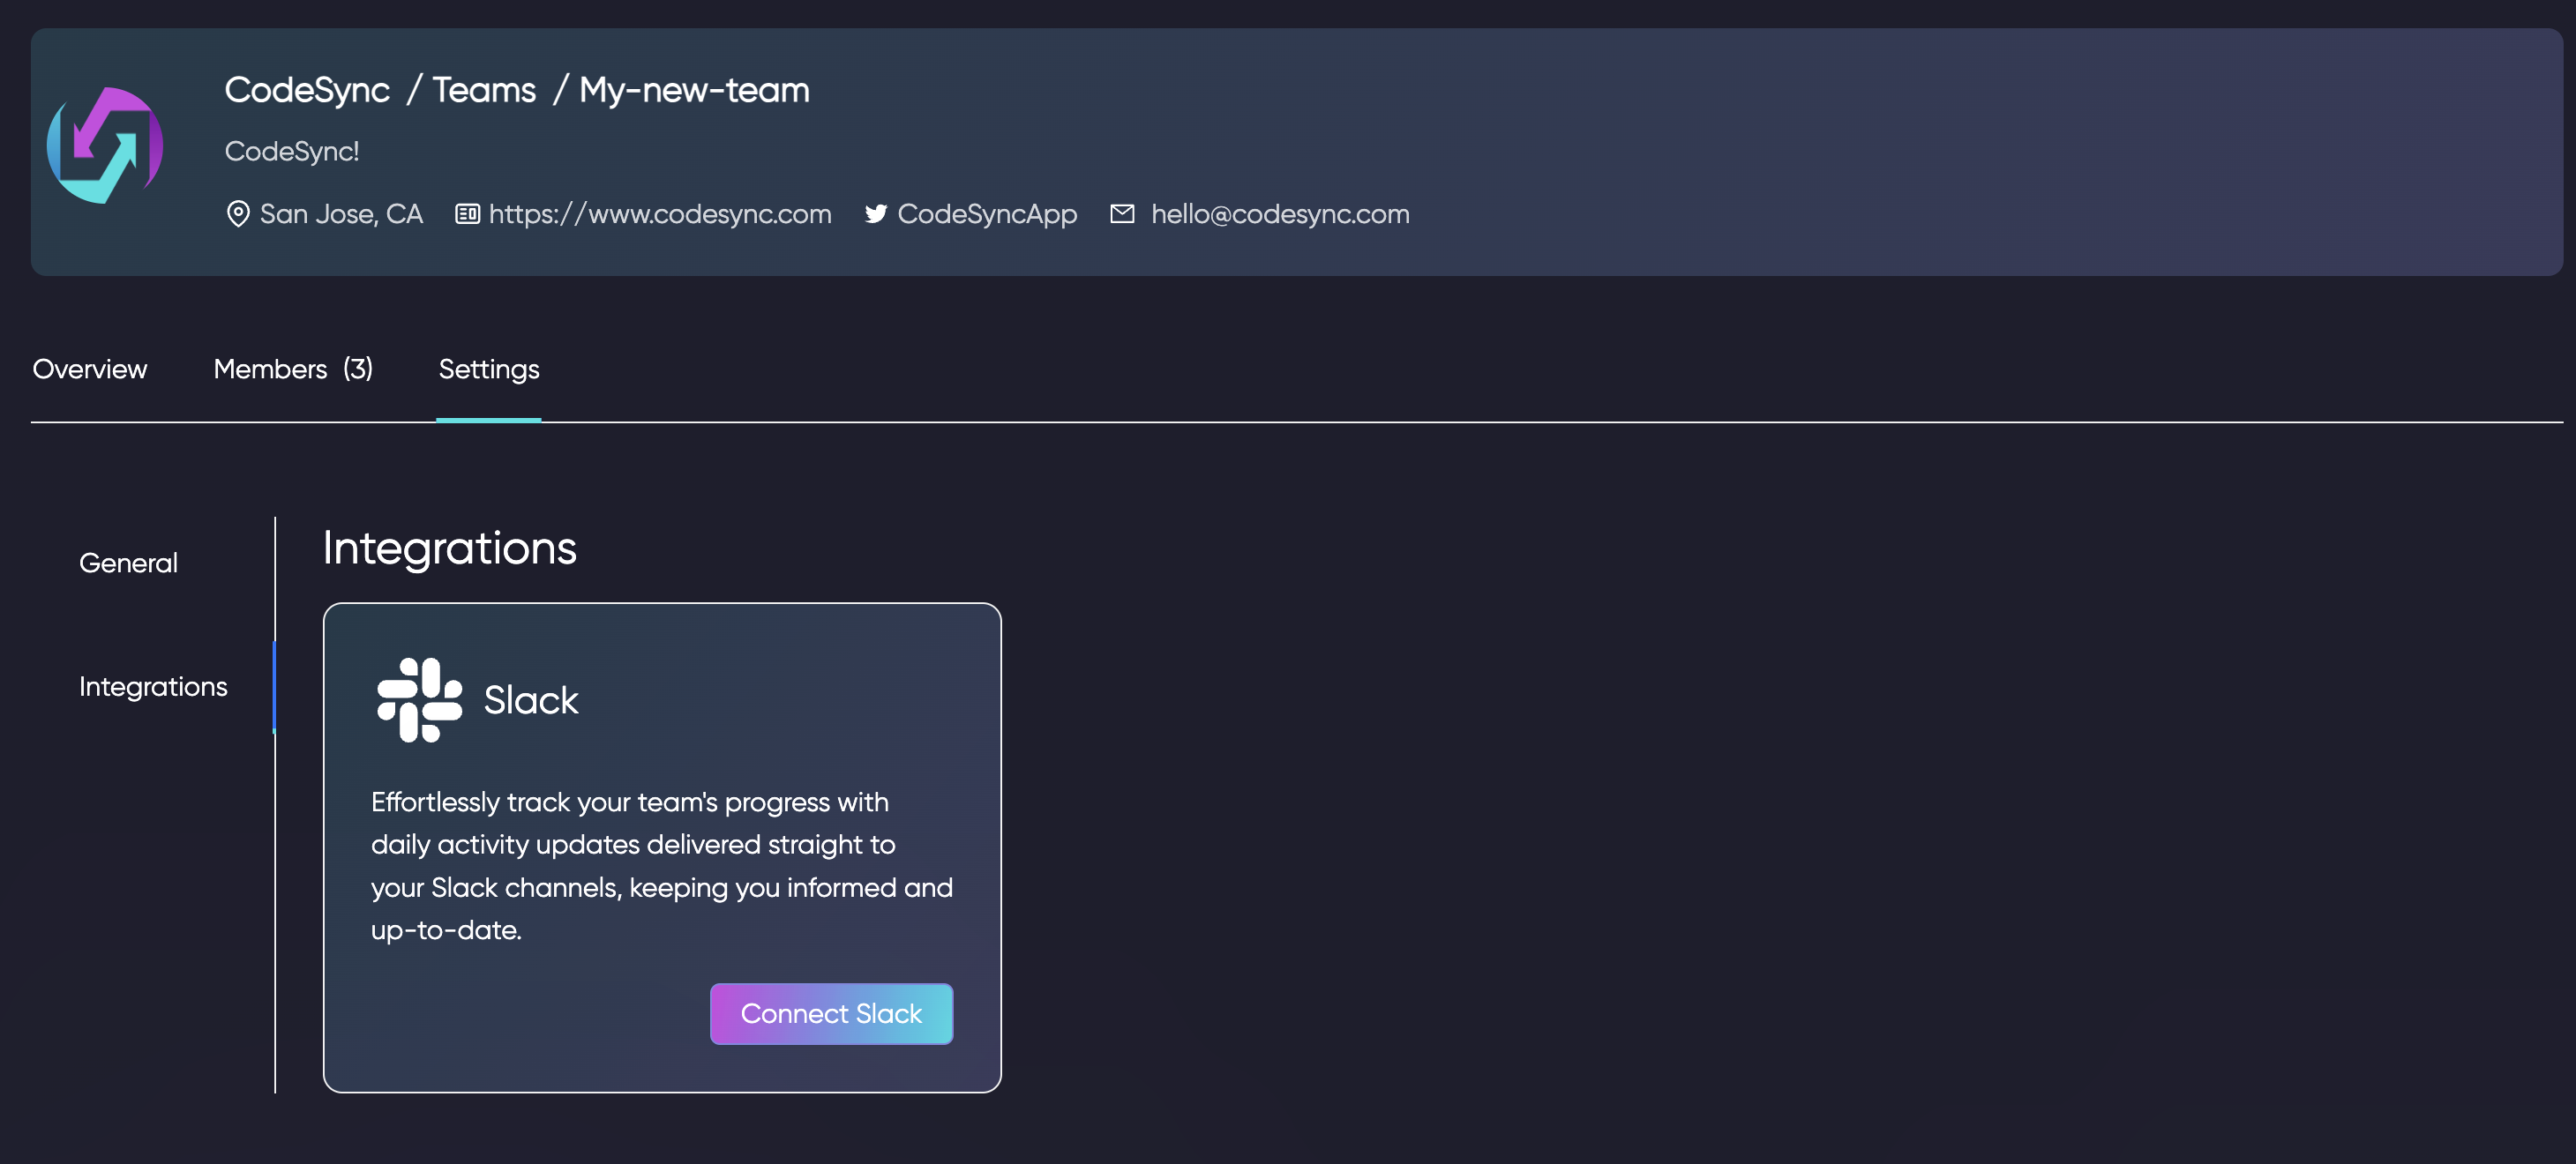Click the location pin icon
2576x1164 pixels.
238,214
